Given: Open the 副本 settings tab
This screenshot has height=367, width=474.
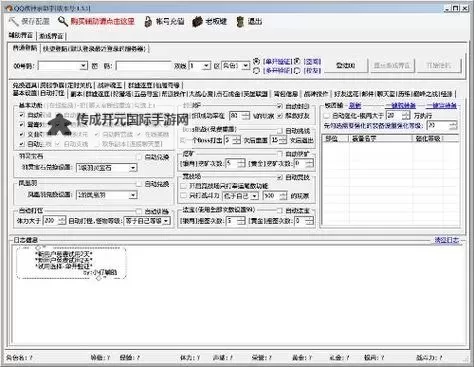Looking at the screenshot, I should pos(76,94).
